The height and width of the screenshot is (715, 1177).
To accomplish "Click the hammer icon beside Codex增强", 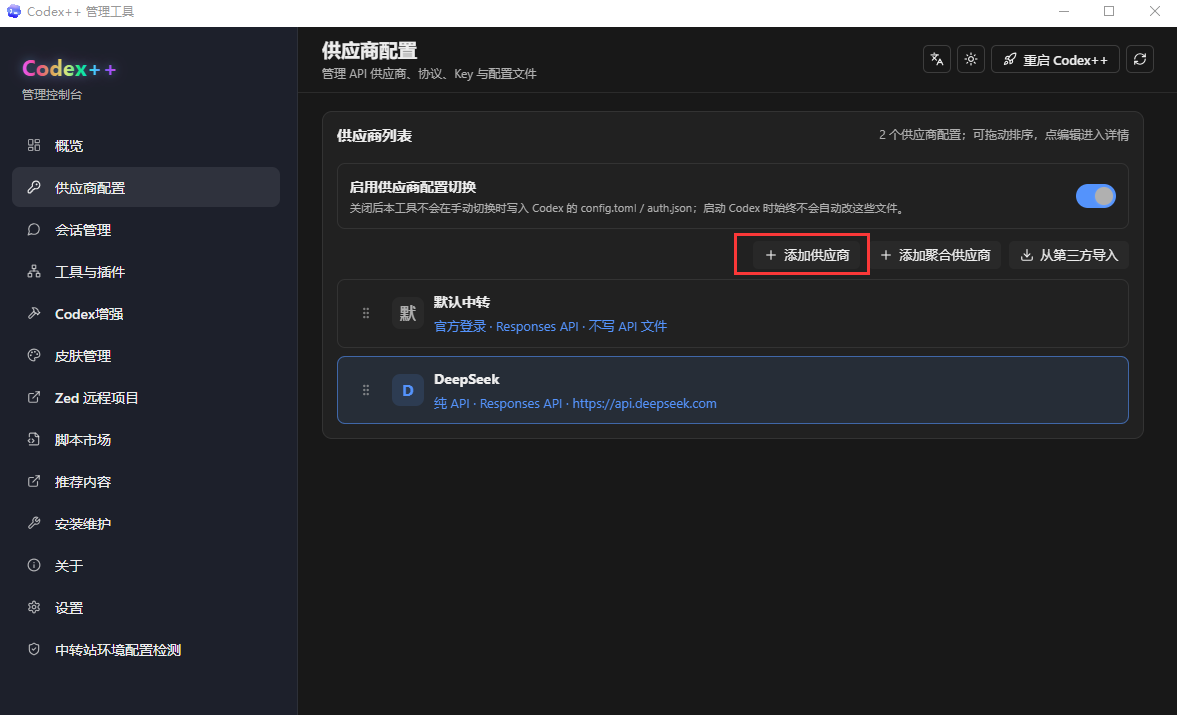I will (34, 313).
